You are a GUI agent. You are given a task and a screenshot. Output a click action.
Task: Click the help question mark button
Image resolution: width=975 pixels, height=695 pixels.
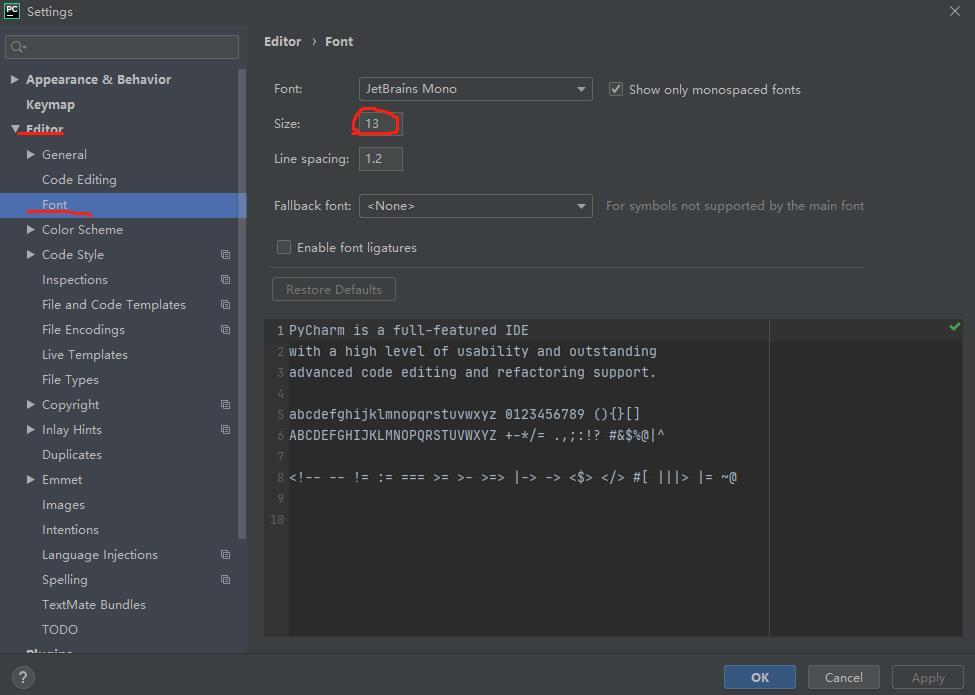pyautogui.click(x=23, y=678)
